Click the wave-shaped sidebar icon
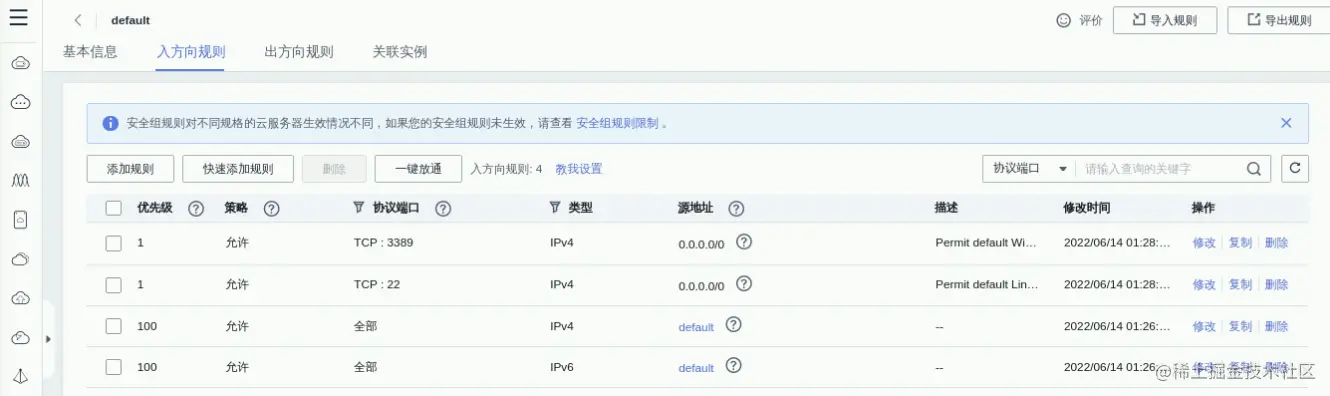Image resolution: width=1330 pixels, height=396 pixels. coord(20,180)
